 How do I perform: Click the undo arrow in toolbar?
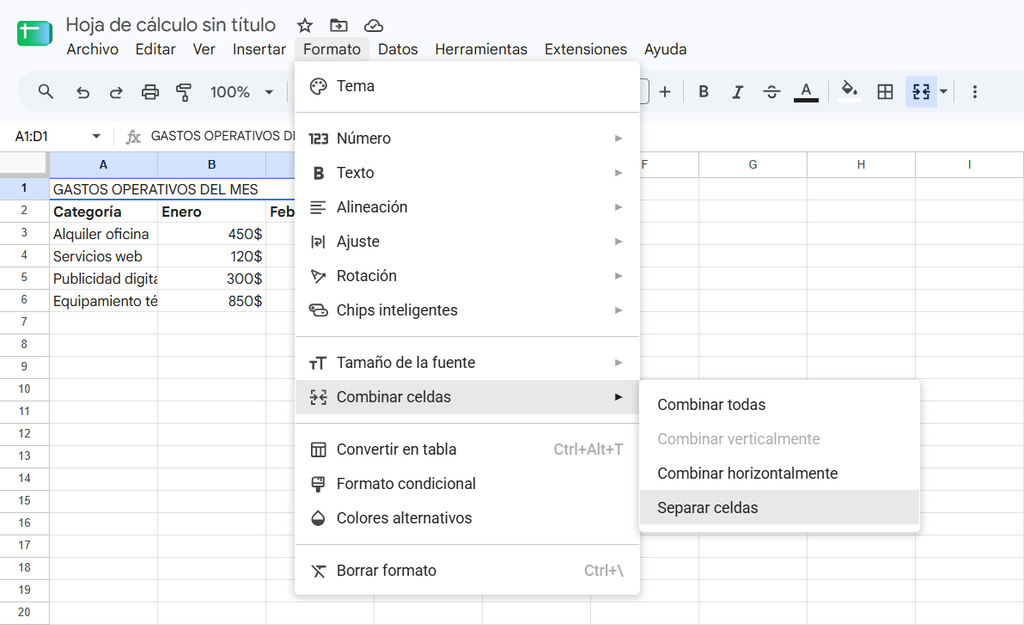click(82, 92)
